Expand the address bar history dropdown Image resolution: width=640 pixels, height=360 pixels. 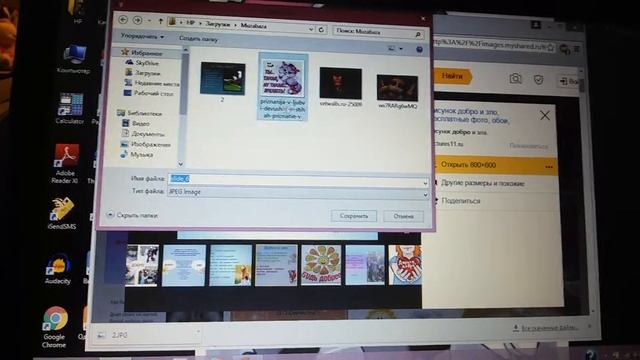[x=311, y=29]
